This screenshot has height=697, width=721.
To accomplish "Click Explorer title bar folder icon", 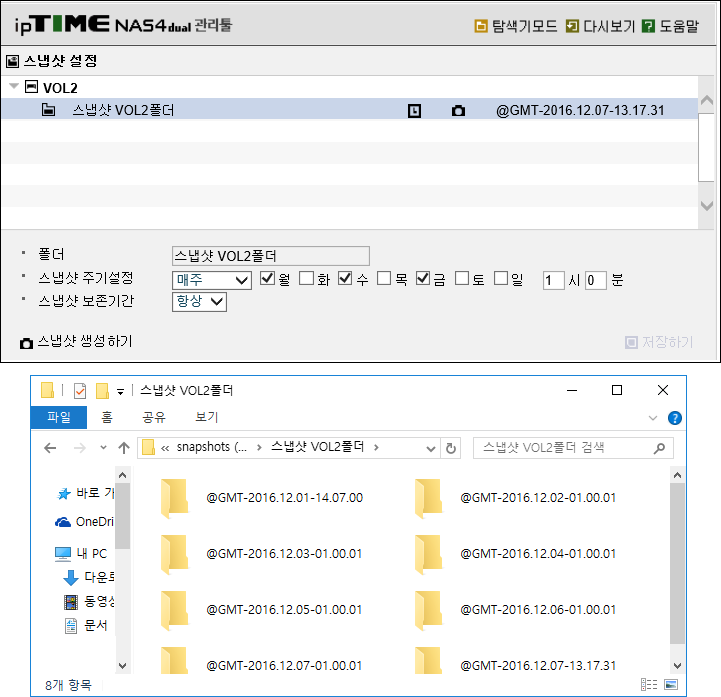I will (47, 390).
